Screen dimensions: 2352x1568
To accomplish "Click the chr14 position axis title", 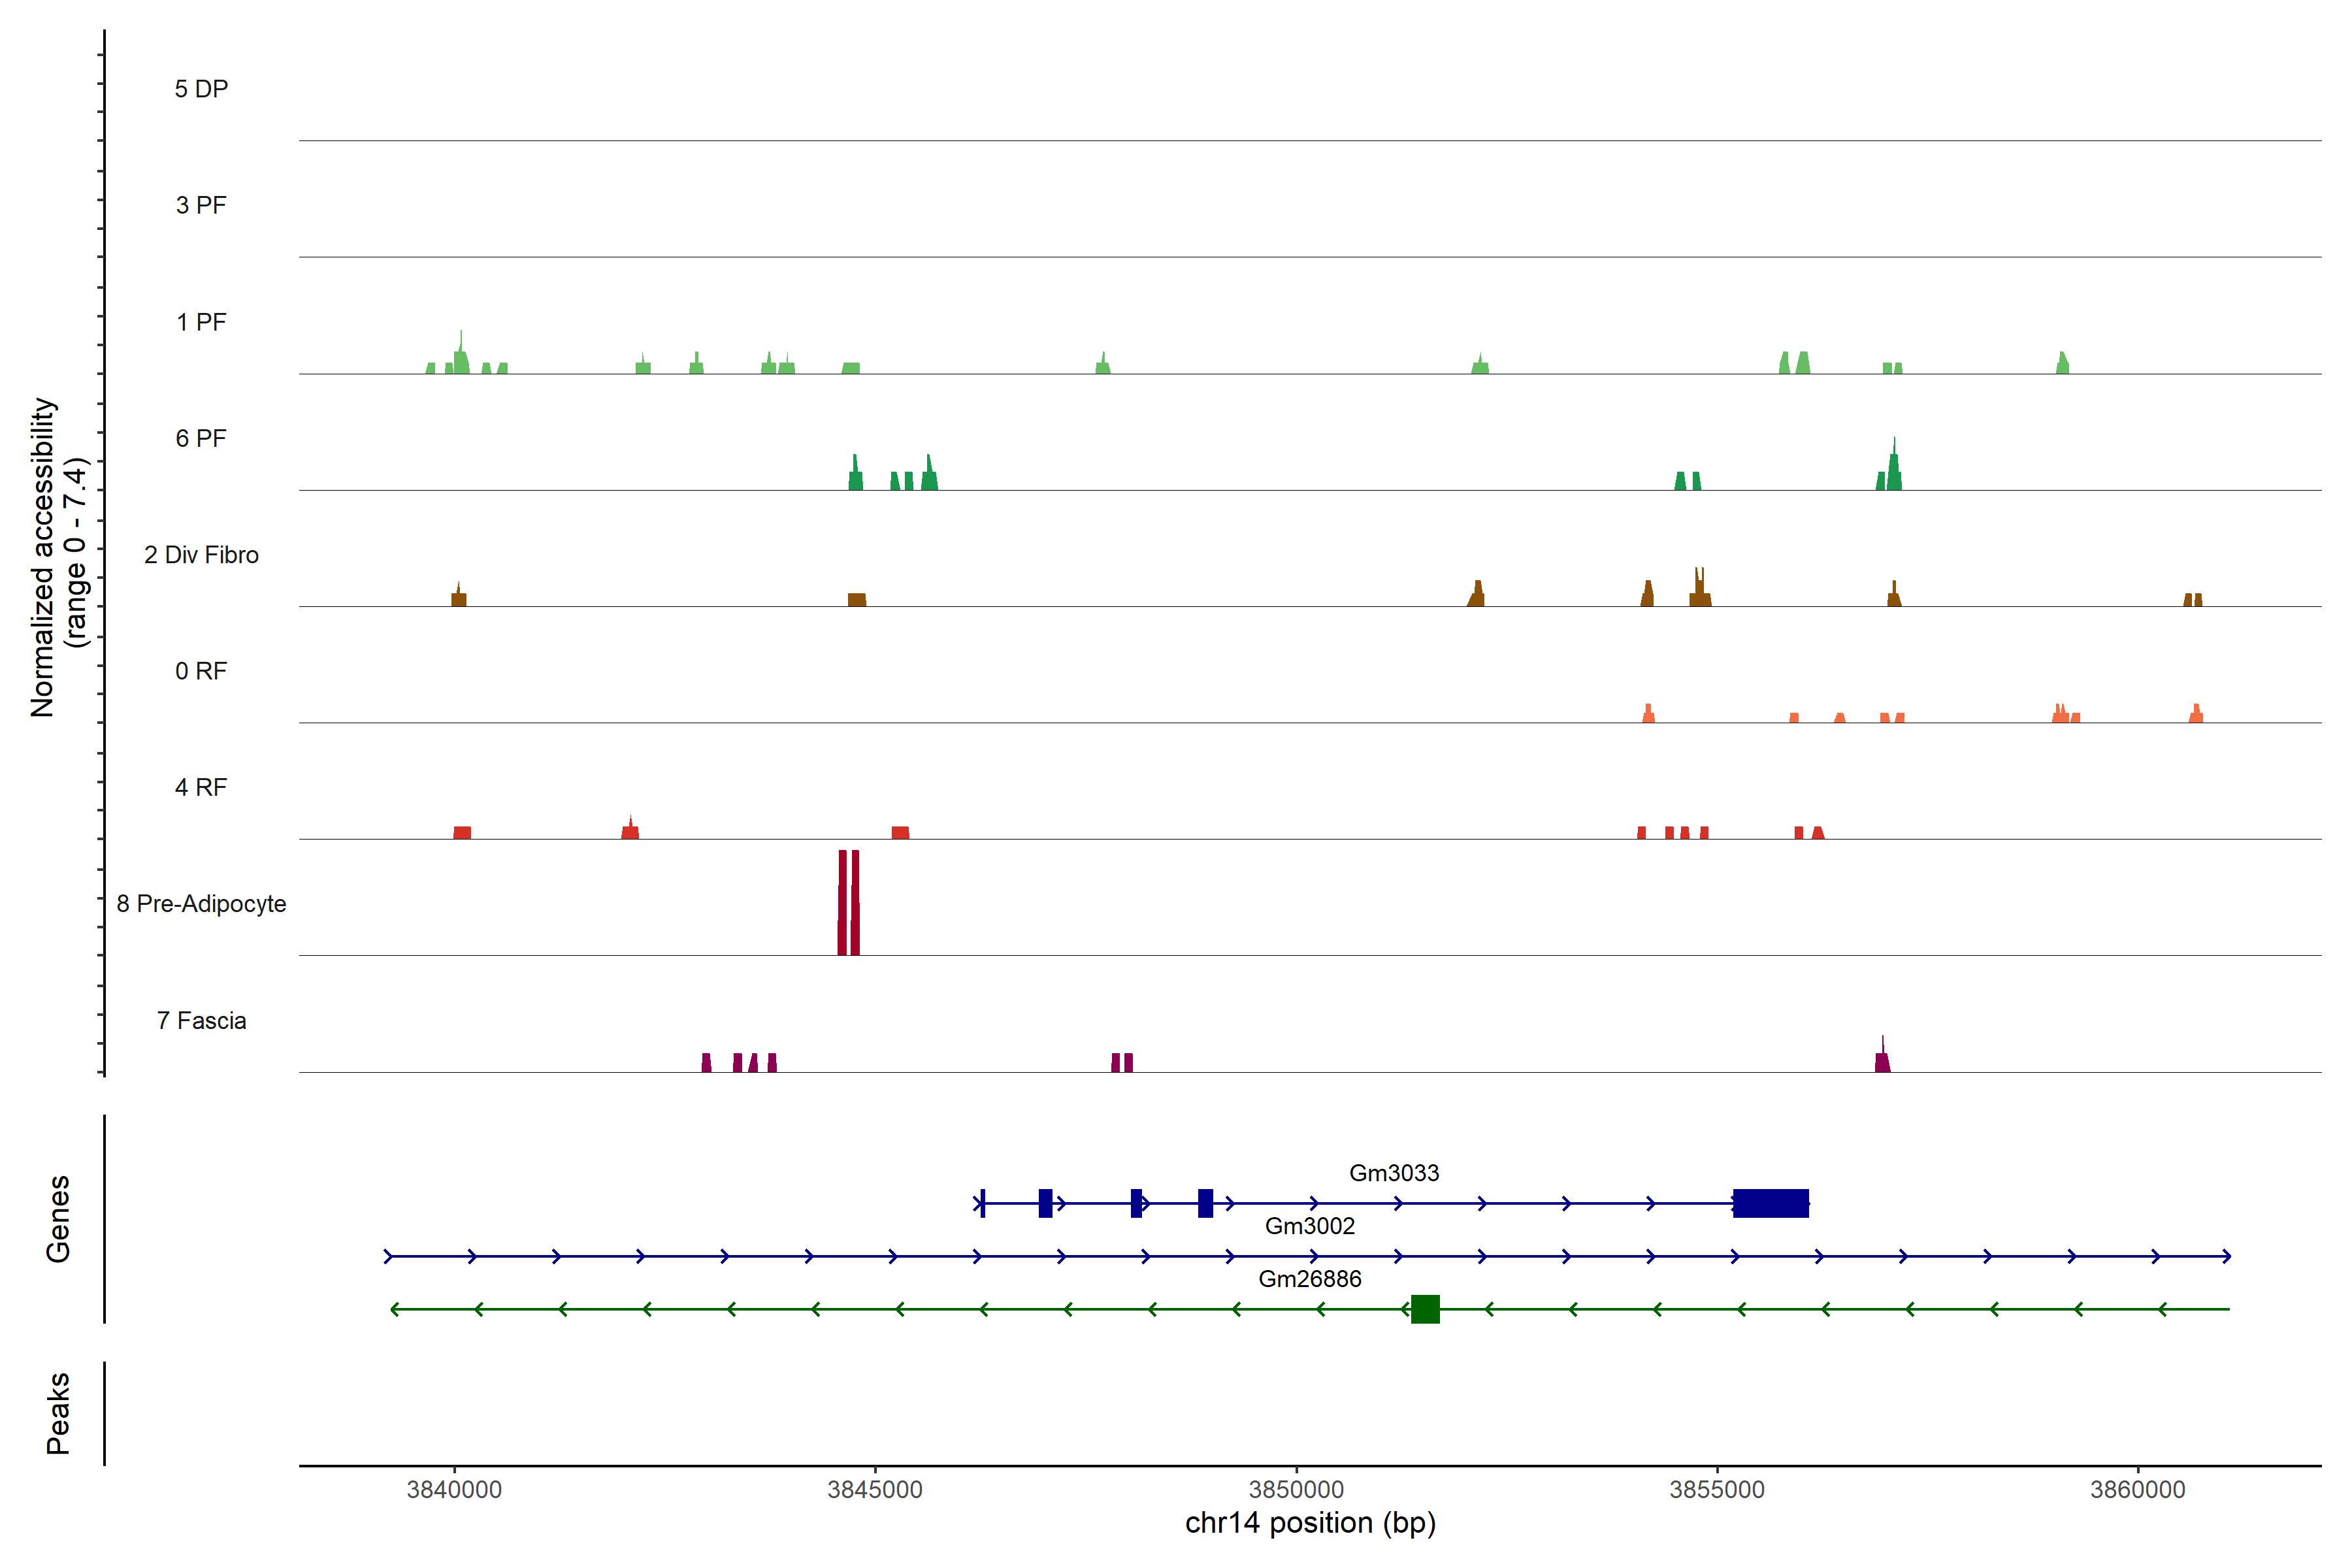I will tap(1309, 1523).
